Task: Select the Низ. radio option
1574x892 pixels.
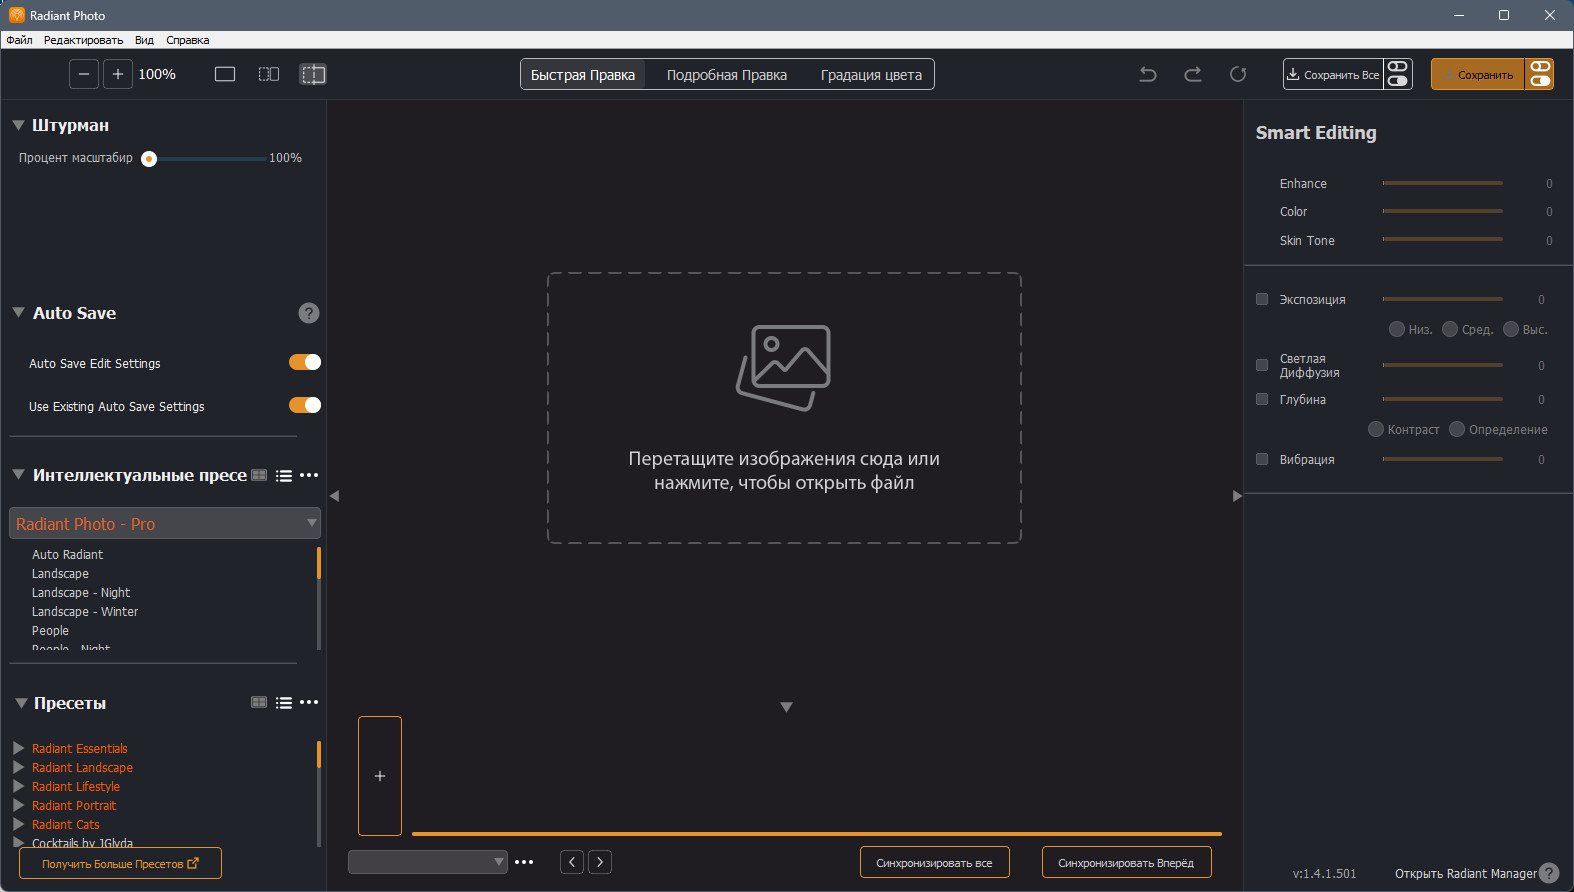Action: click(1397, 329)
